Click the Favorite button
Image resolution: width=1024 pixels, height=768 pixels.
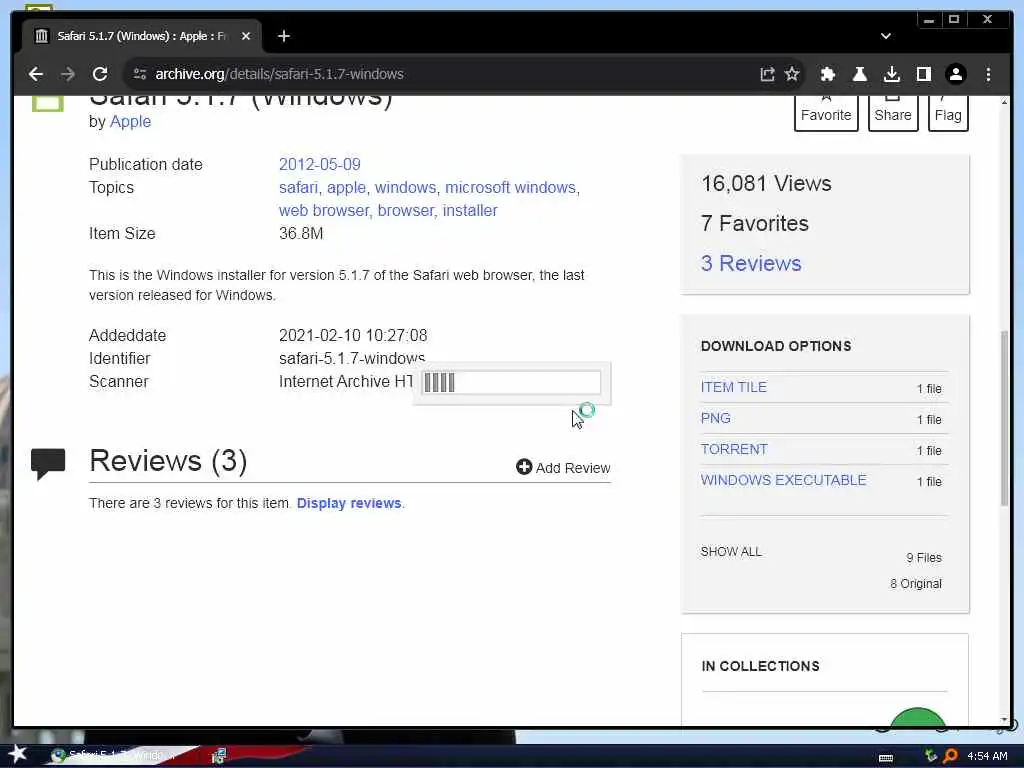pos(826,112)
